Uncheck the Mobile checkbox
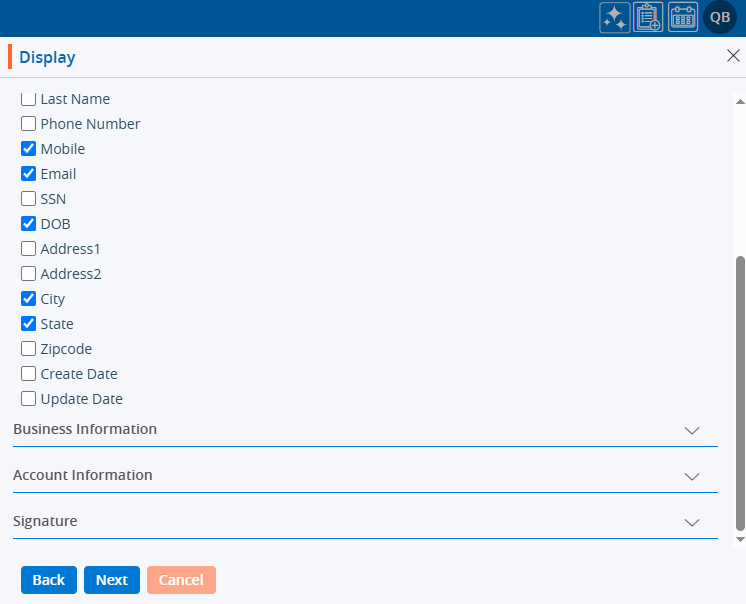This screenshot has height=604, width=746. tap(29, 149)
